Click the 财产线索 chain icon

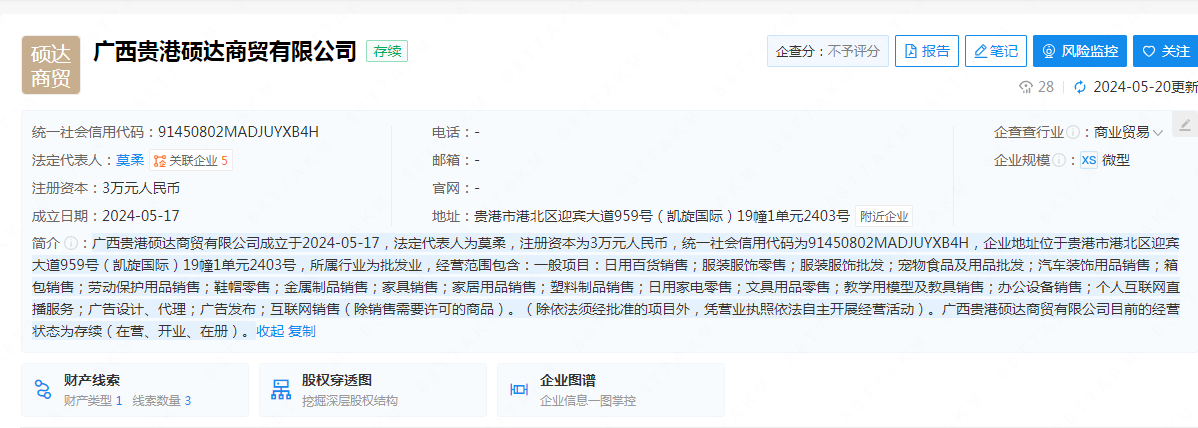point(44,390)
